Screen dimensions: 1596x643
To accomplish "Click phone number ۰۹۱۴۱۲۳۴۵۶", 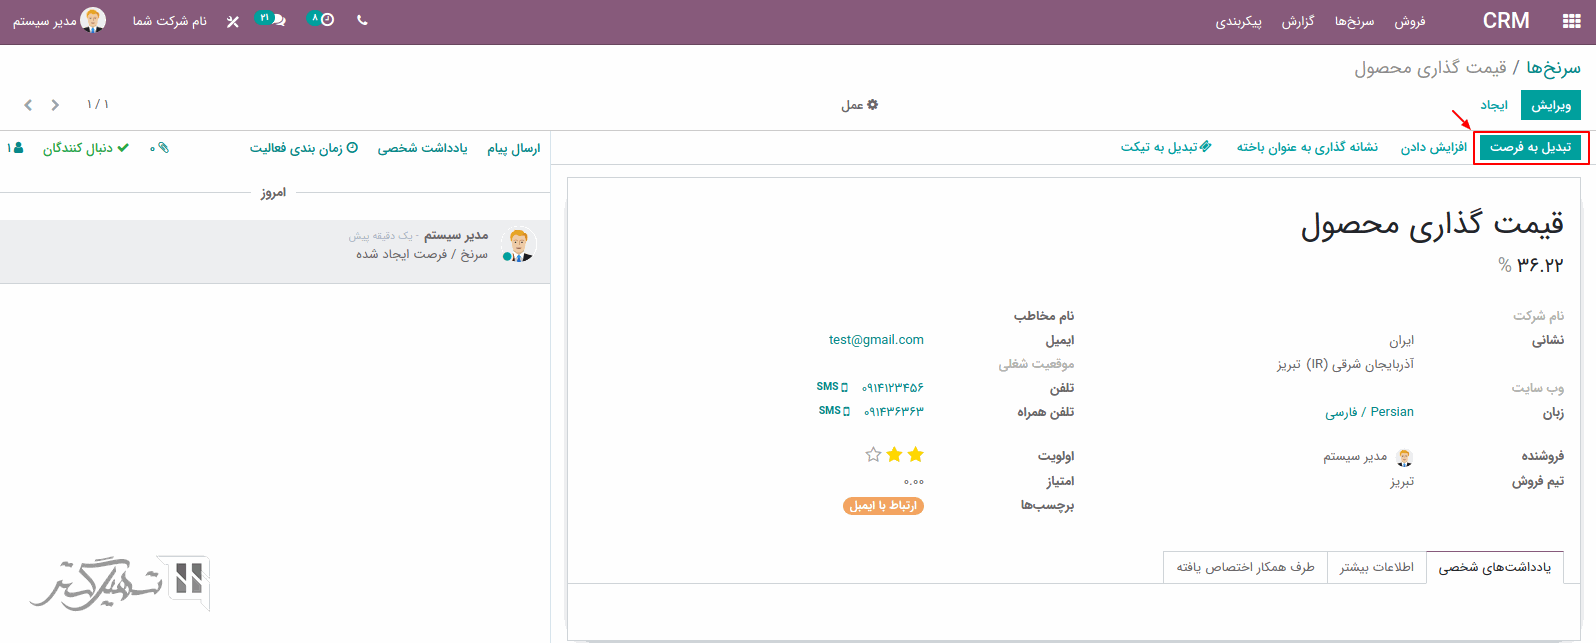I will [x=893, y=387].
